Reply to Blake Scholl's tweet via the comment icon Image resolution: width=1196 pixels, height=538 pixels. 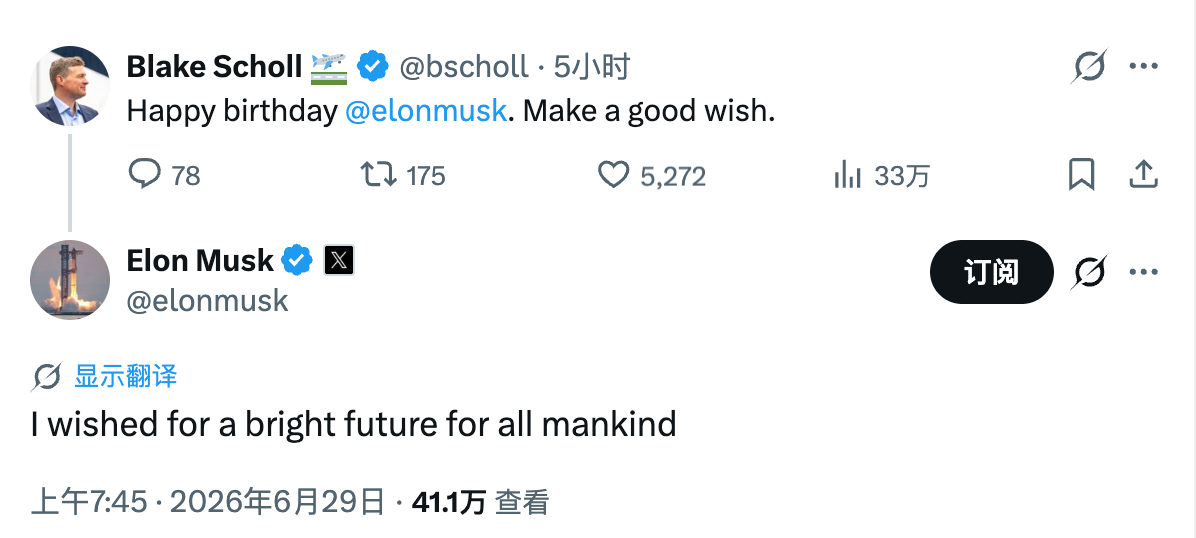pyautogui.click(x=144, y=175)
